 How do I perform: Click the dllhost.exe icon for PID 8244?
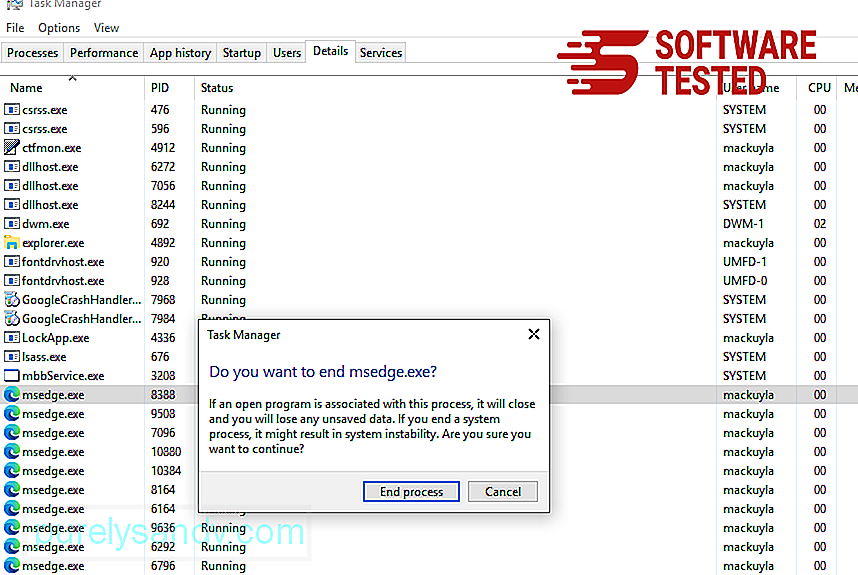(11, 205)
